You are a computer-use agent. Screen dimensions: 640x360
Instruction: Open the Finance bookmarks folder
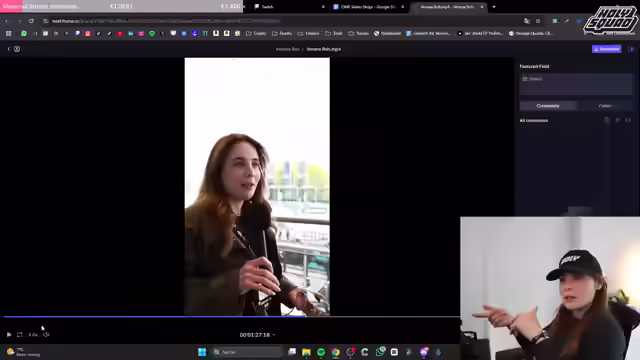308,33
